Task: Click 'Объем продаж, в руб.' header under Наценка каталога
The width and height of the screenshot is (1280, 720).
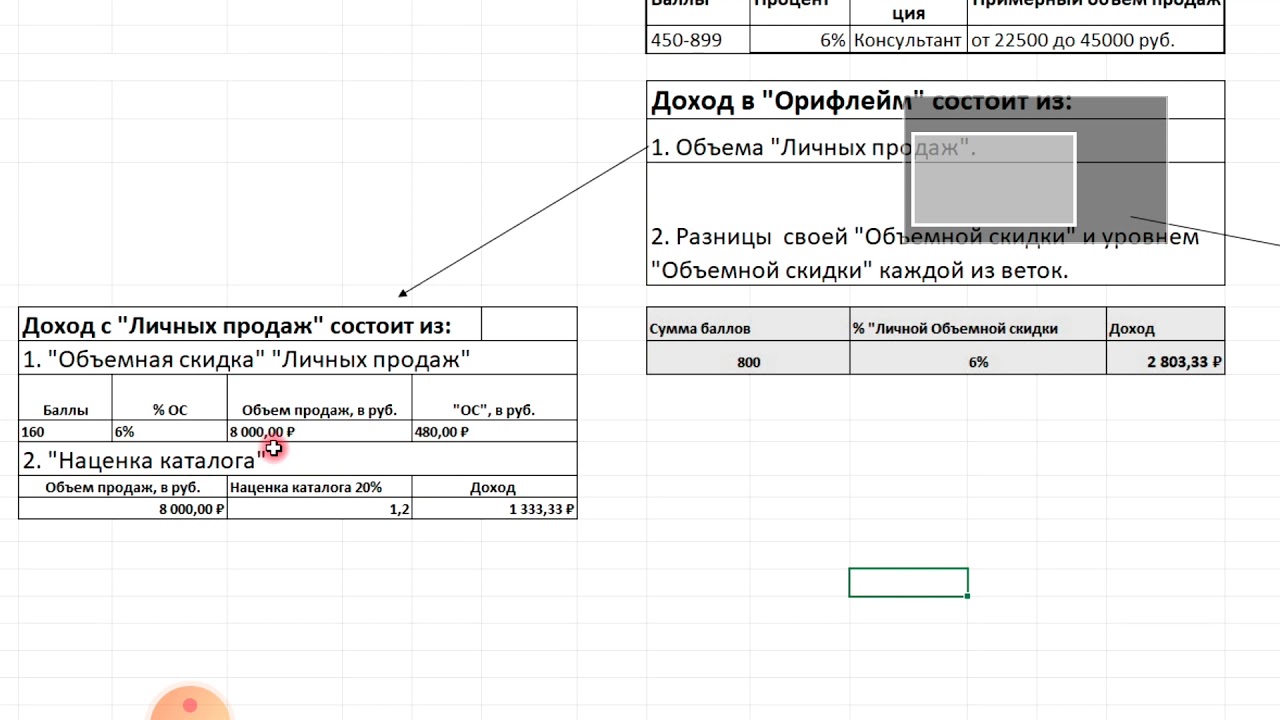Action: point(123,488)
